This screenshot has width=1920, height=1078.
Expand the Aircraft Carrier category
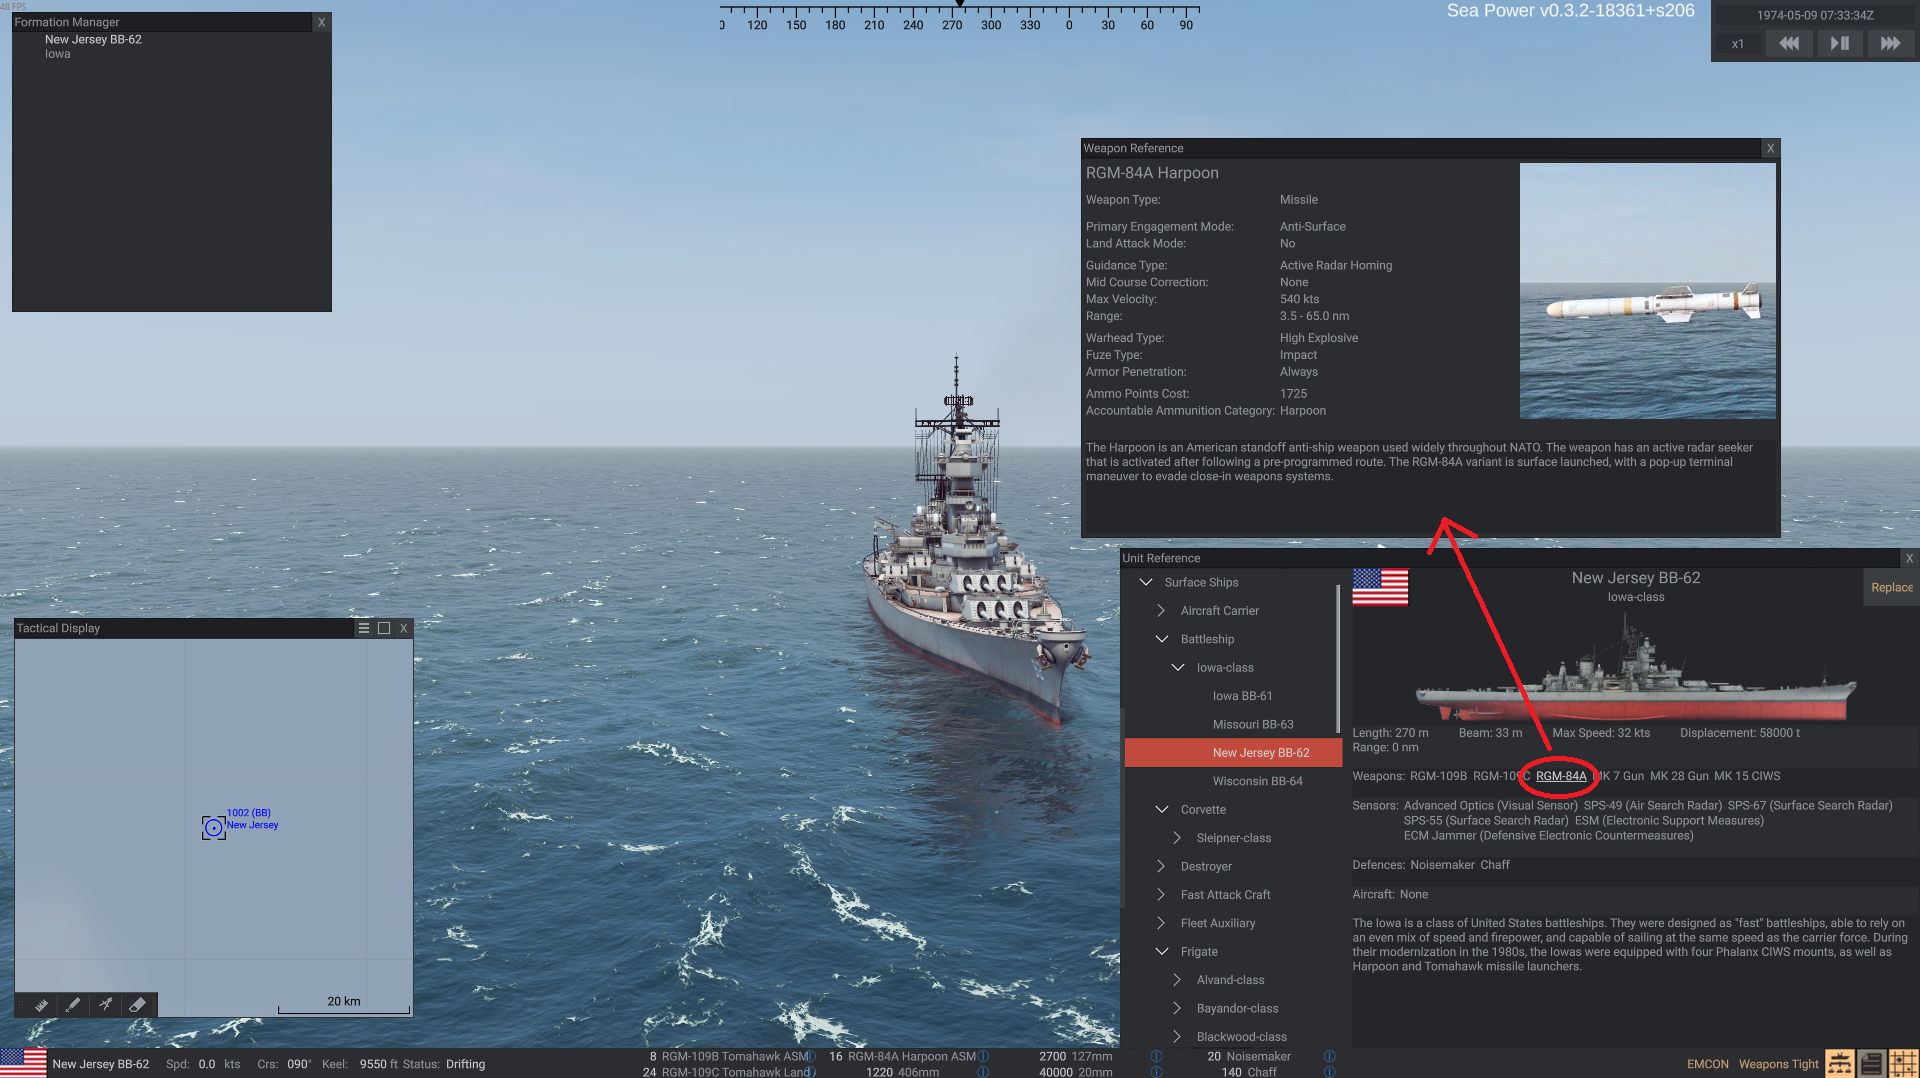(1161, 610)
